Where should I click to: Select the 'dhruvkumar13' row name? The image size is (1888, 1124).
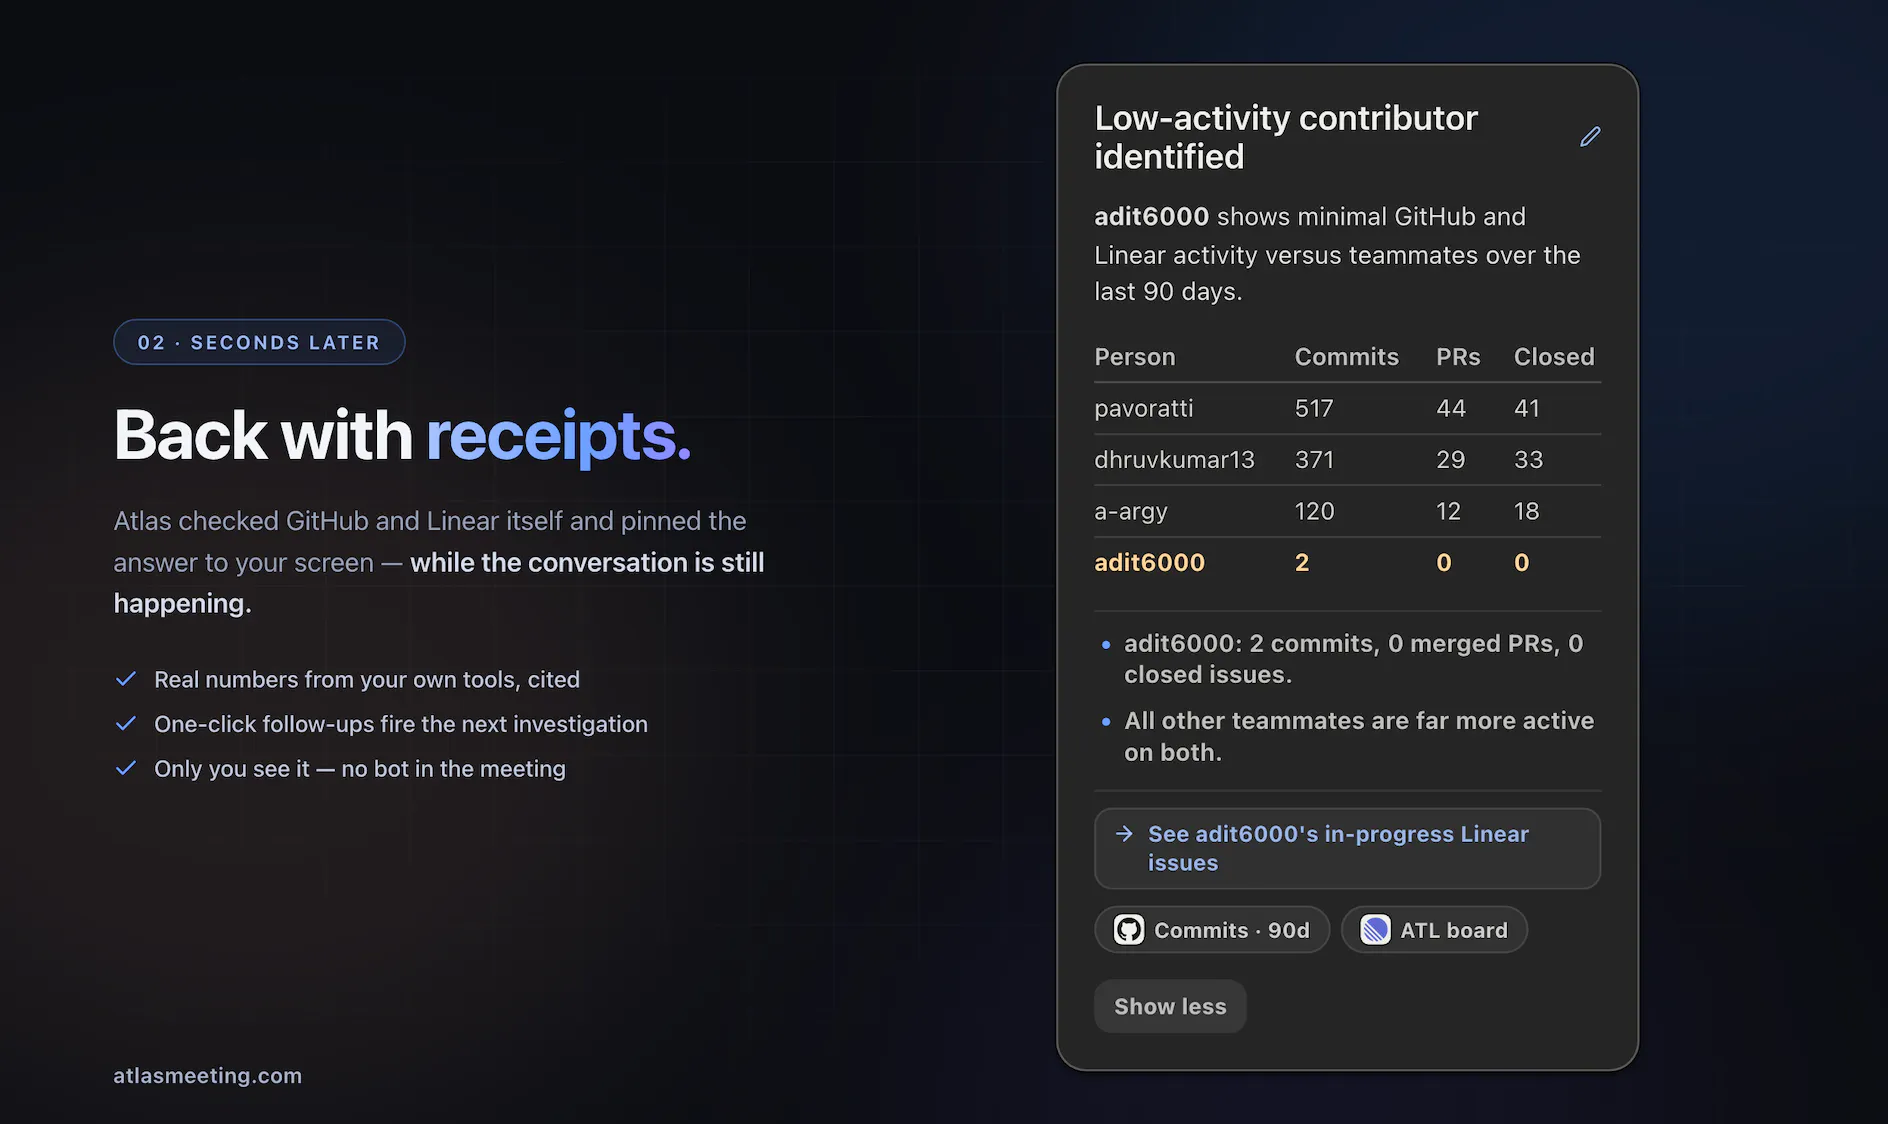coord(1174,460)
